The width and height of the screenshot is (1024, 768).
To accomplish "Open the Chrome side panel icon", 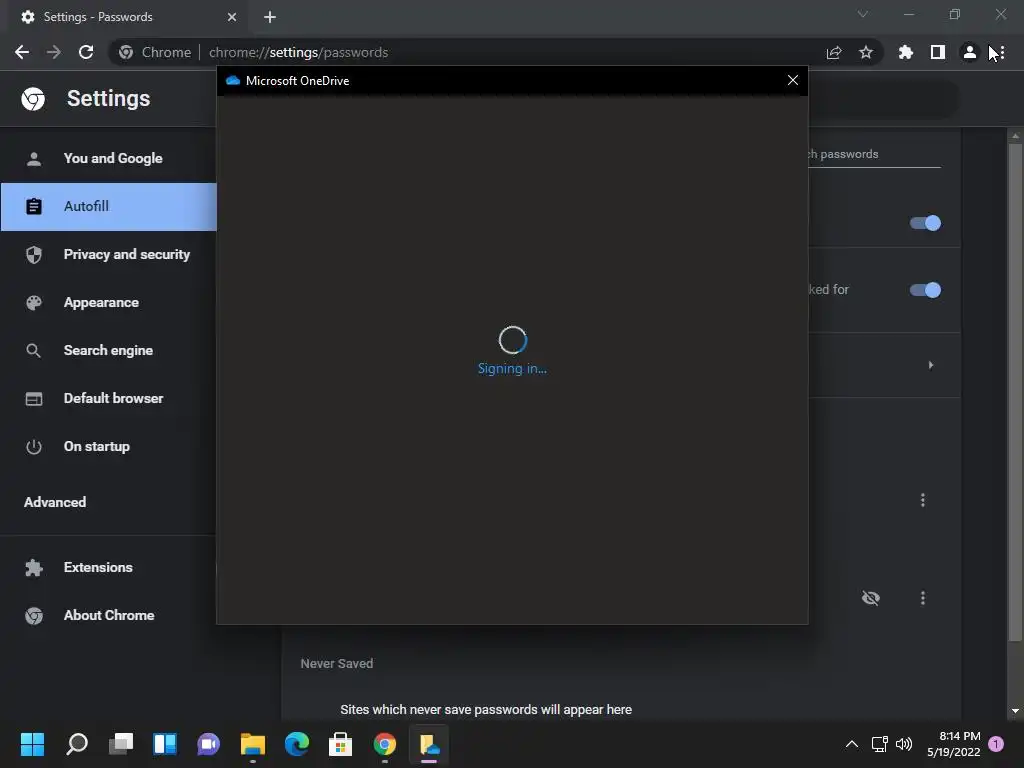I will coord(937,52).
